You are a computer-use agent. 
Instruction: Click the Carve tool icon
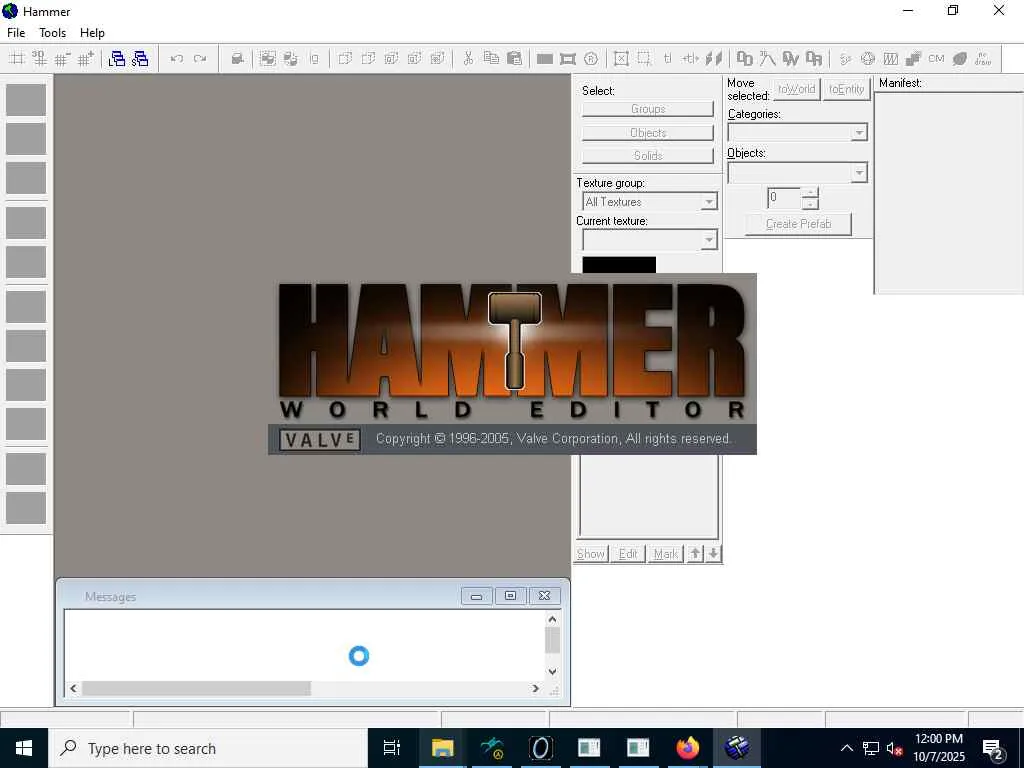coord(238,59)
